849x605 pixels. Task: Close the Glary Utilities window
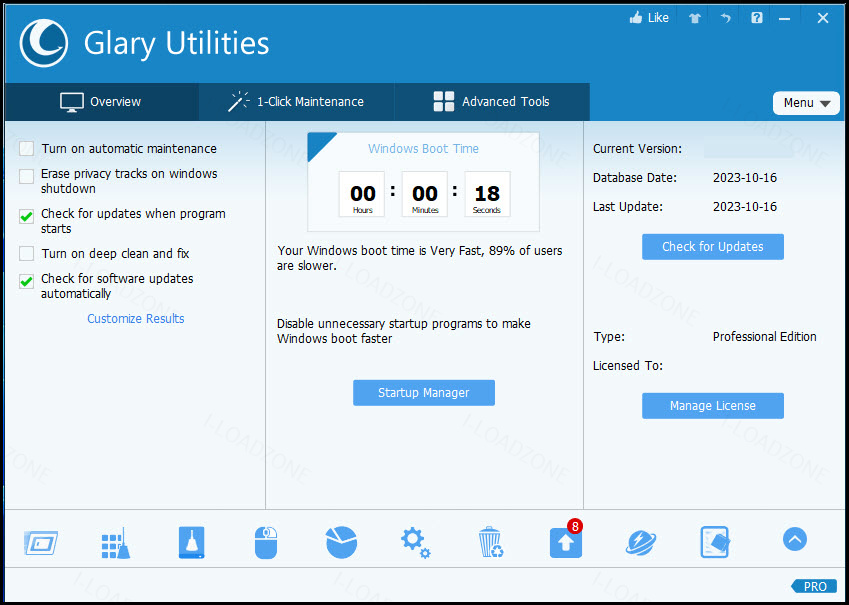(x=823, y=18)
